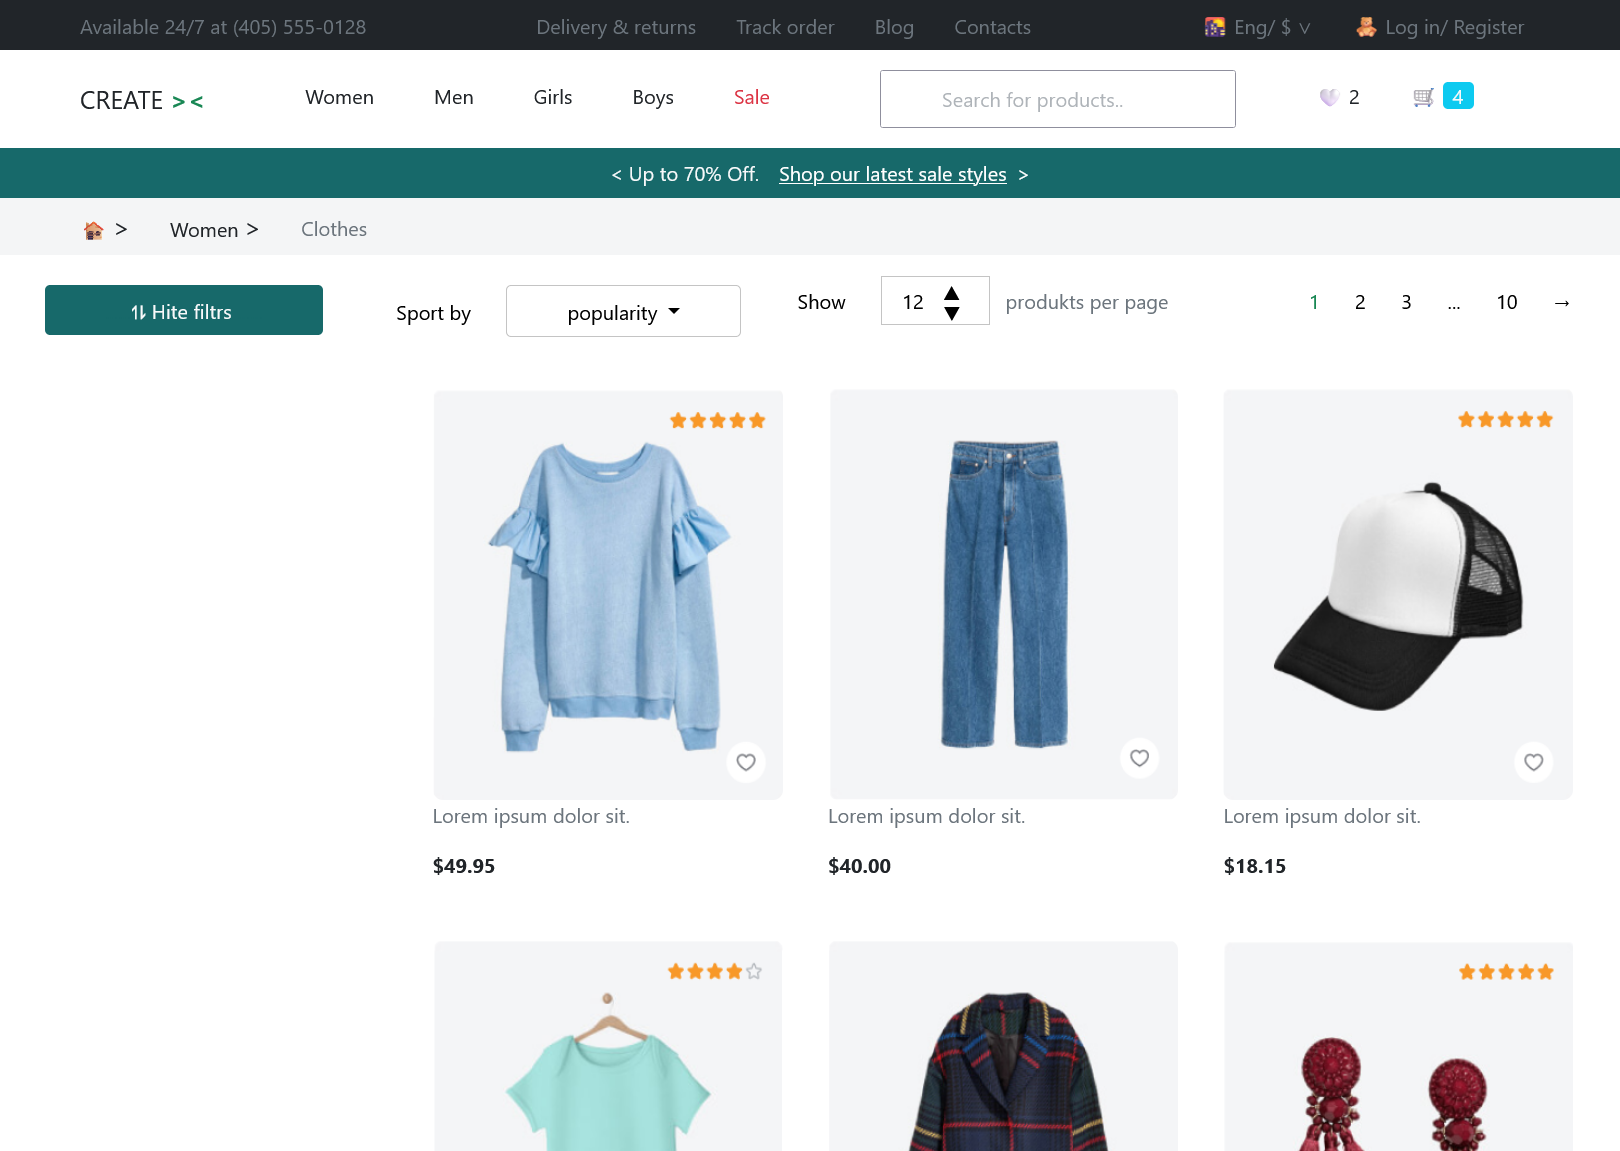Open the shopping cart icon
Viewport: 1620px width, 1151px height.
pos(1423,97)
